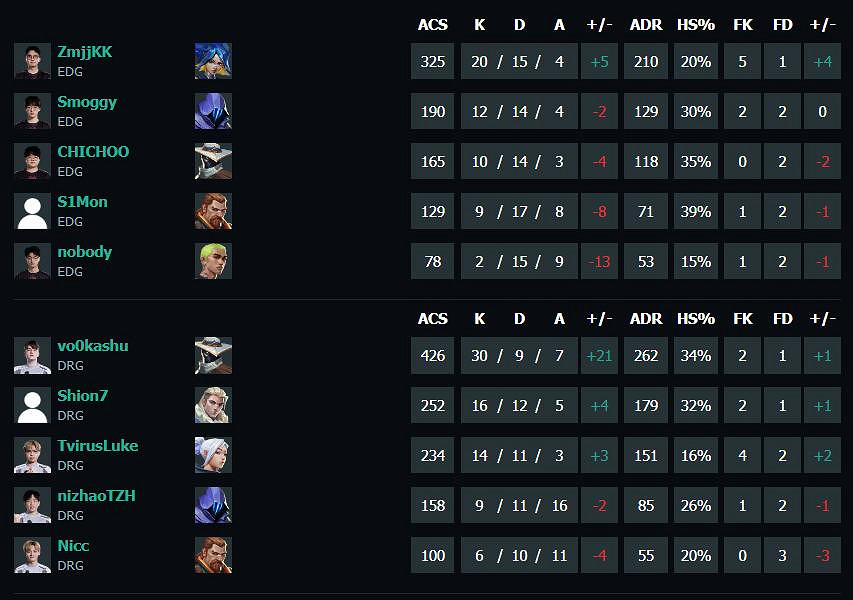Sort by the HS% column header
The image size is (853, 600).
[x=695, y=25]
